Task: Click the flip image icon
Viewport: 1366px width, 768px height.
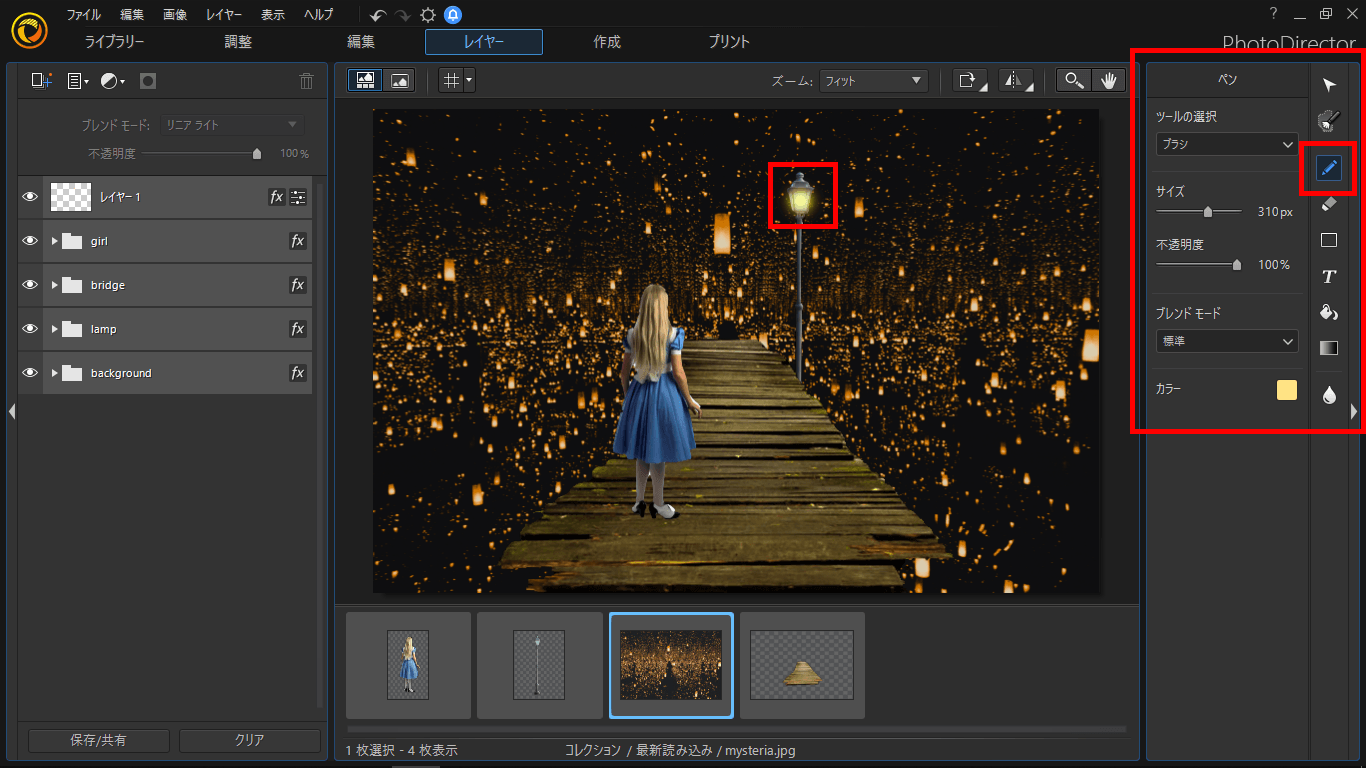Action: tap(1016, 81)
